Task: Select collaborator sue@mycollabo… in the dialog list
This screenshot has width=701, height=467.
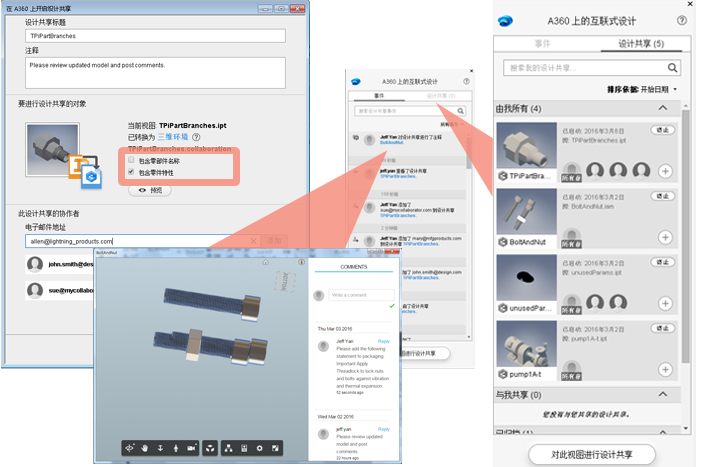Action: tap(59, 290)
